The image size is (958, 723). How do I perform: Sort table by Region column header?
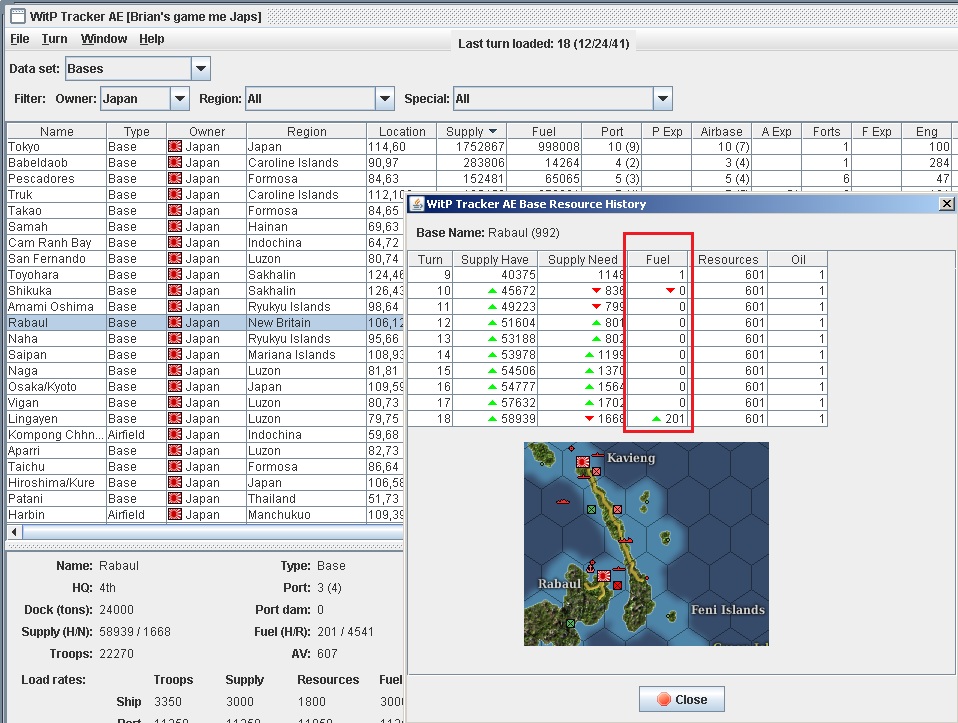307,131
